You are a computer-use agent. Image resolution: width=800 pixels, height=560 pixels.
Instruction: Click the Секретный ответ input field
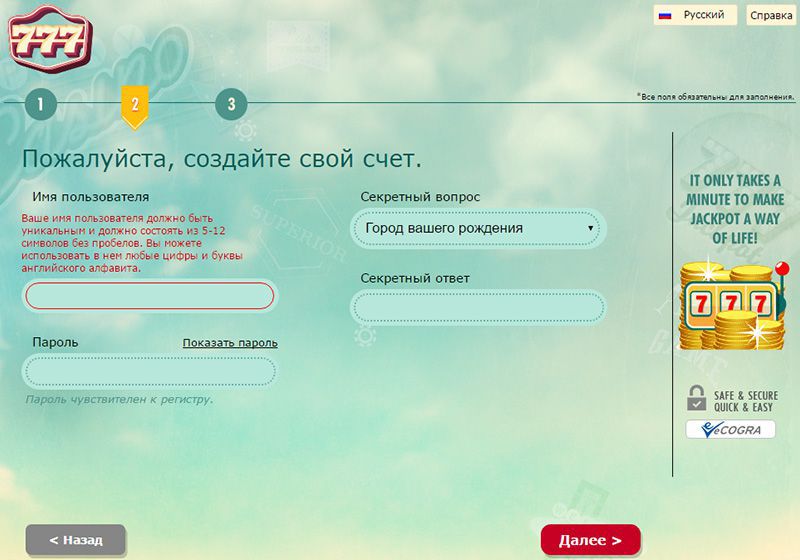[478, 307]
